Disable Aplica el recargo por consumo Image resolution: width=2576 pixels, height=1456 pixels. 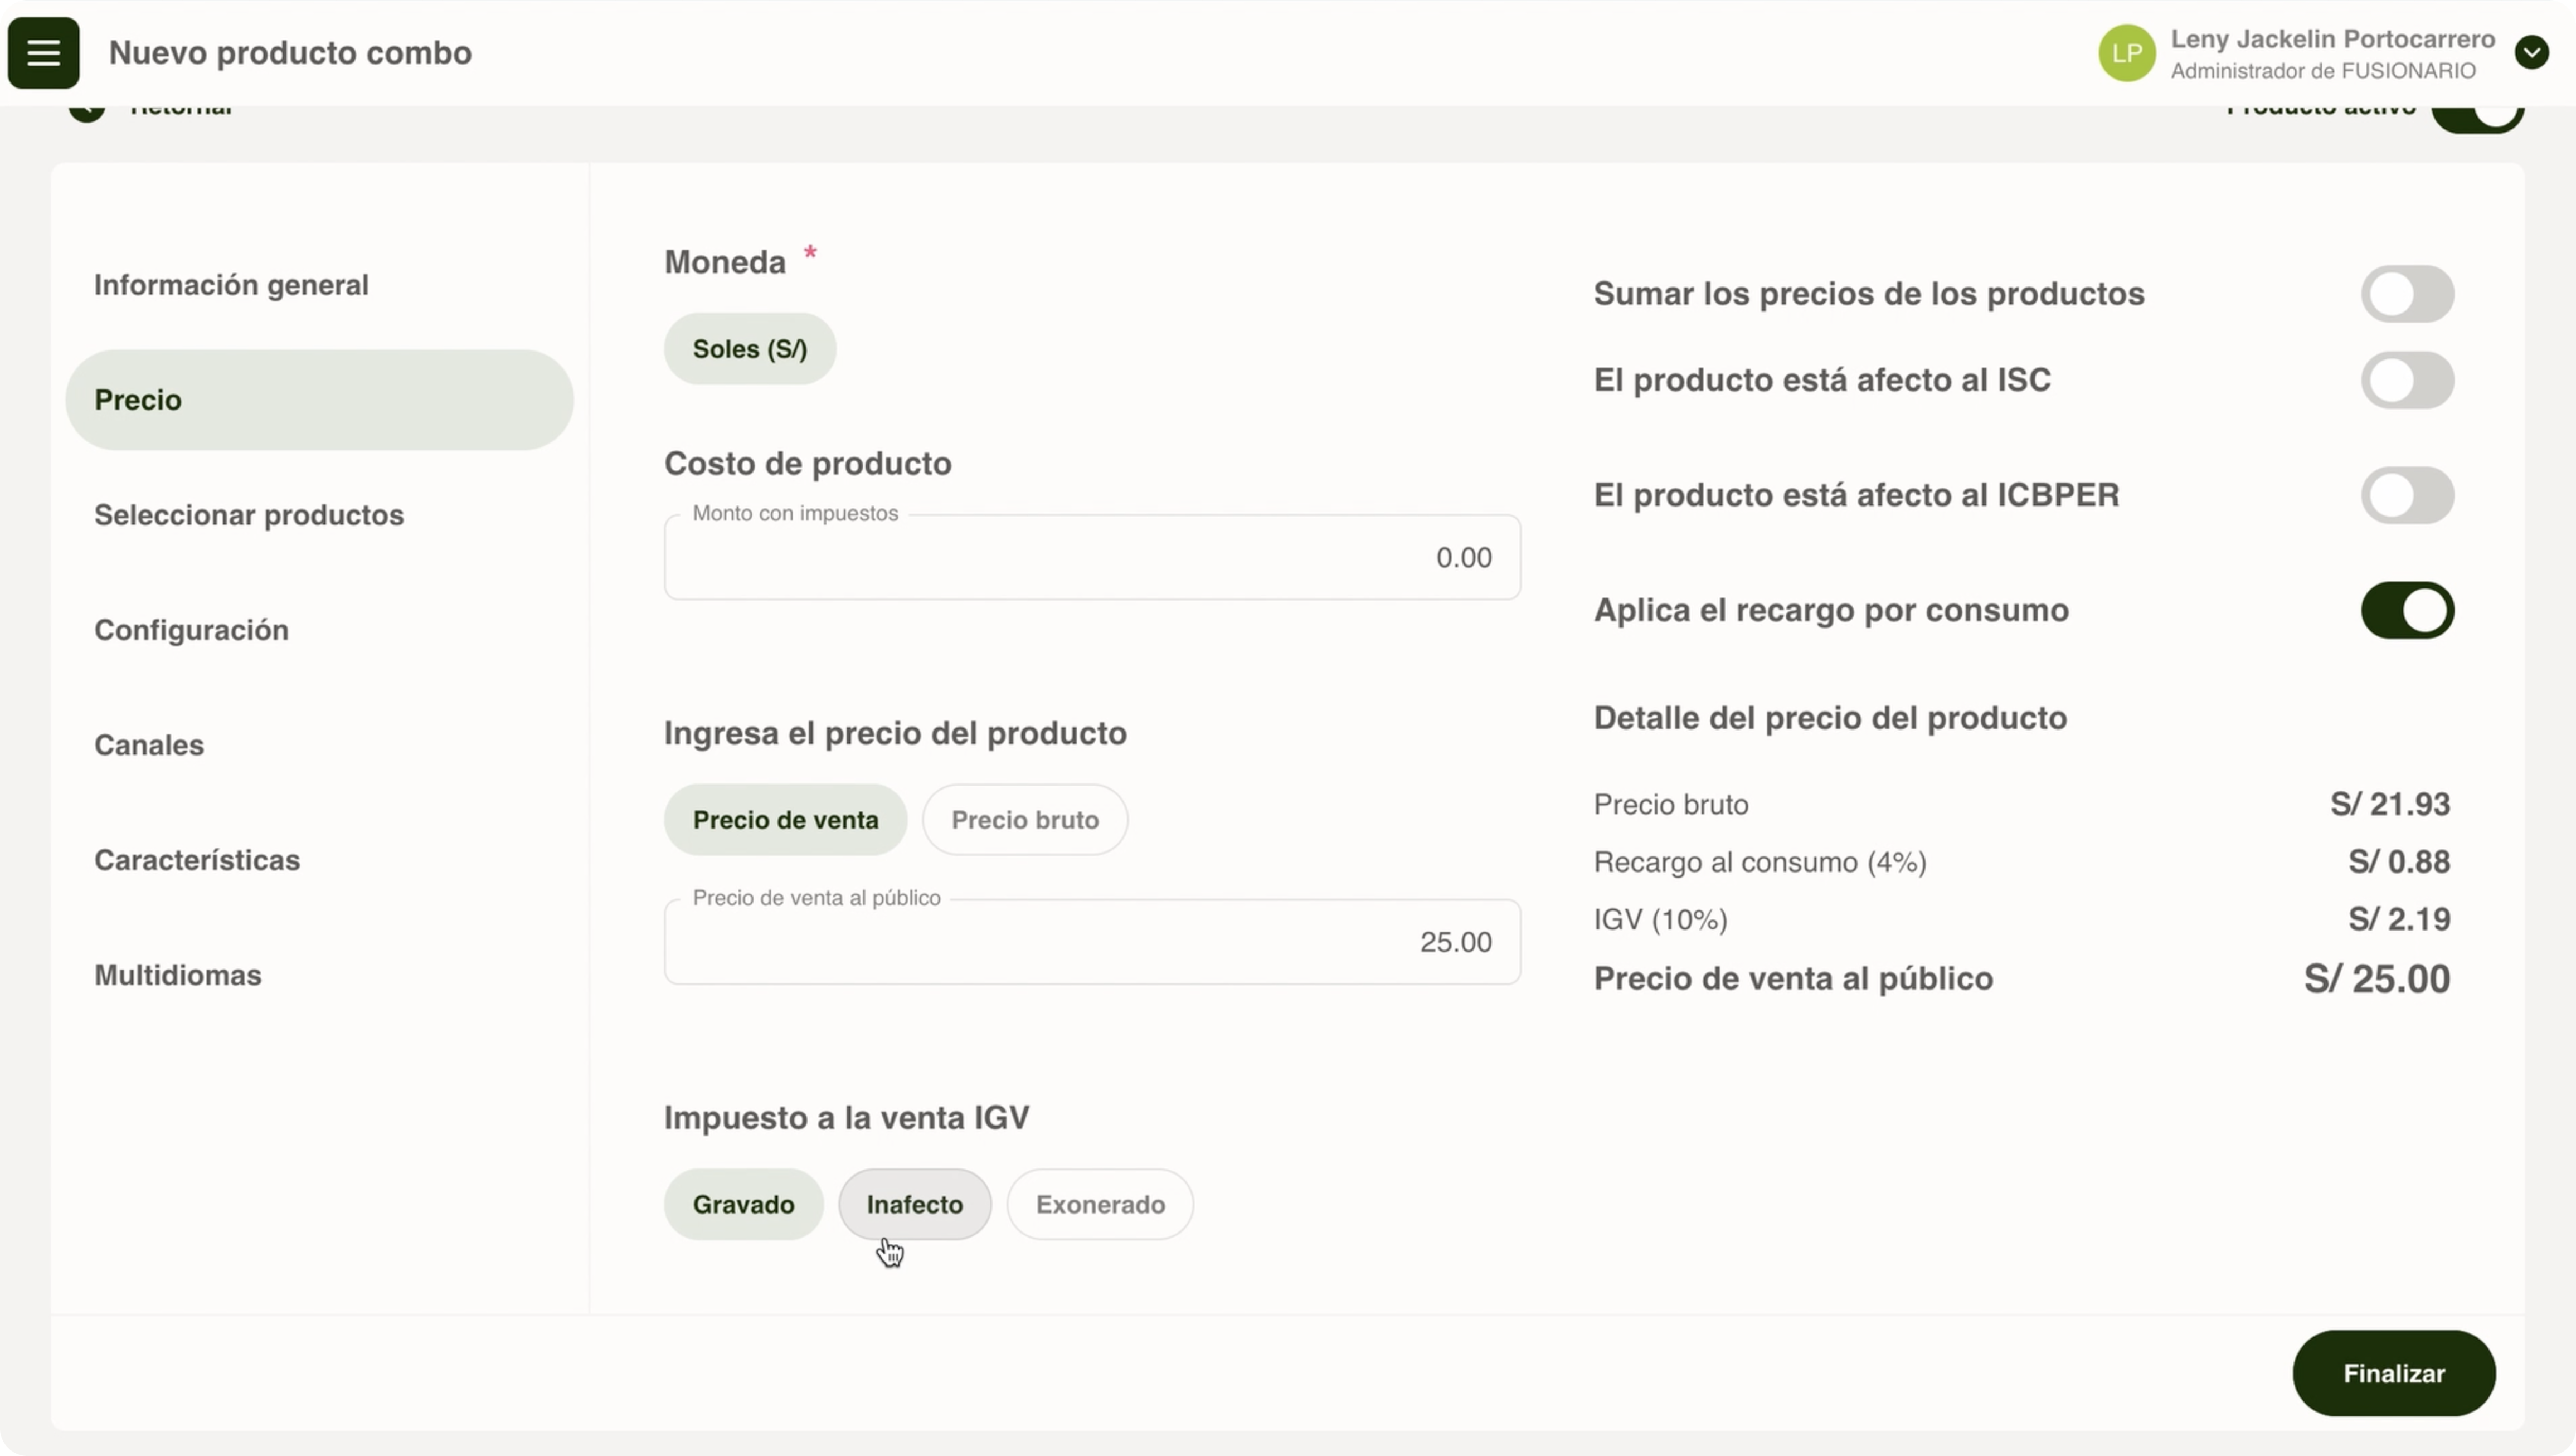pyautogui.click(x=2406, y=610)
